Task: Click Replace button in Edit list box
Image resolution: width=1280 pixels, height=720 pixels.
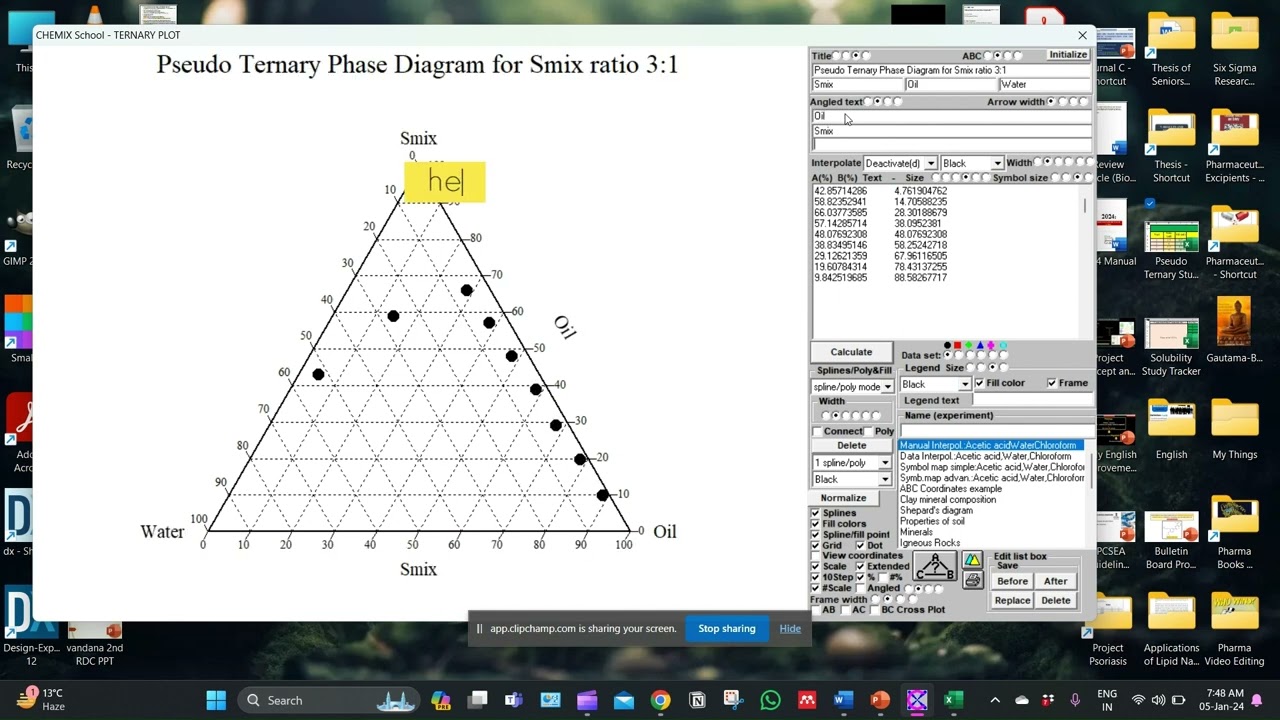Action: 1012,600
